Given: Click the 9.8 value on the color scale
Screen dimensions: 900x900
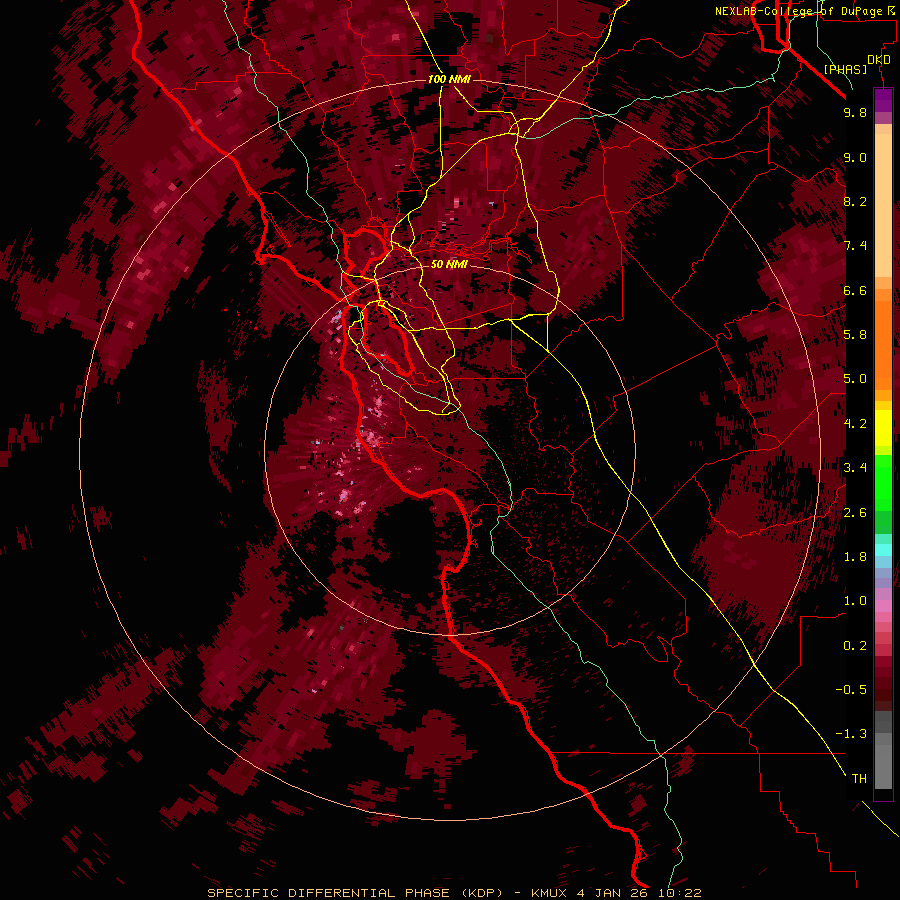Looking at the screenshot, I should pos(855,113).
